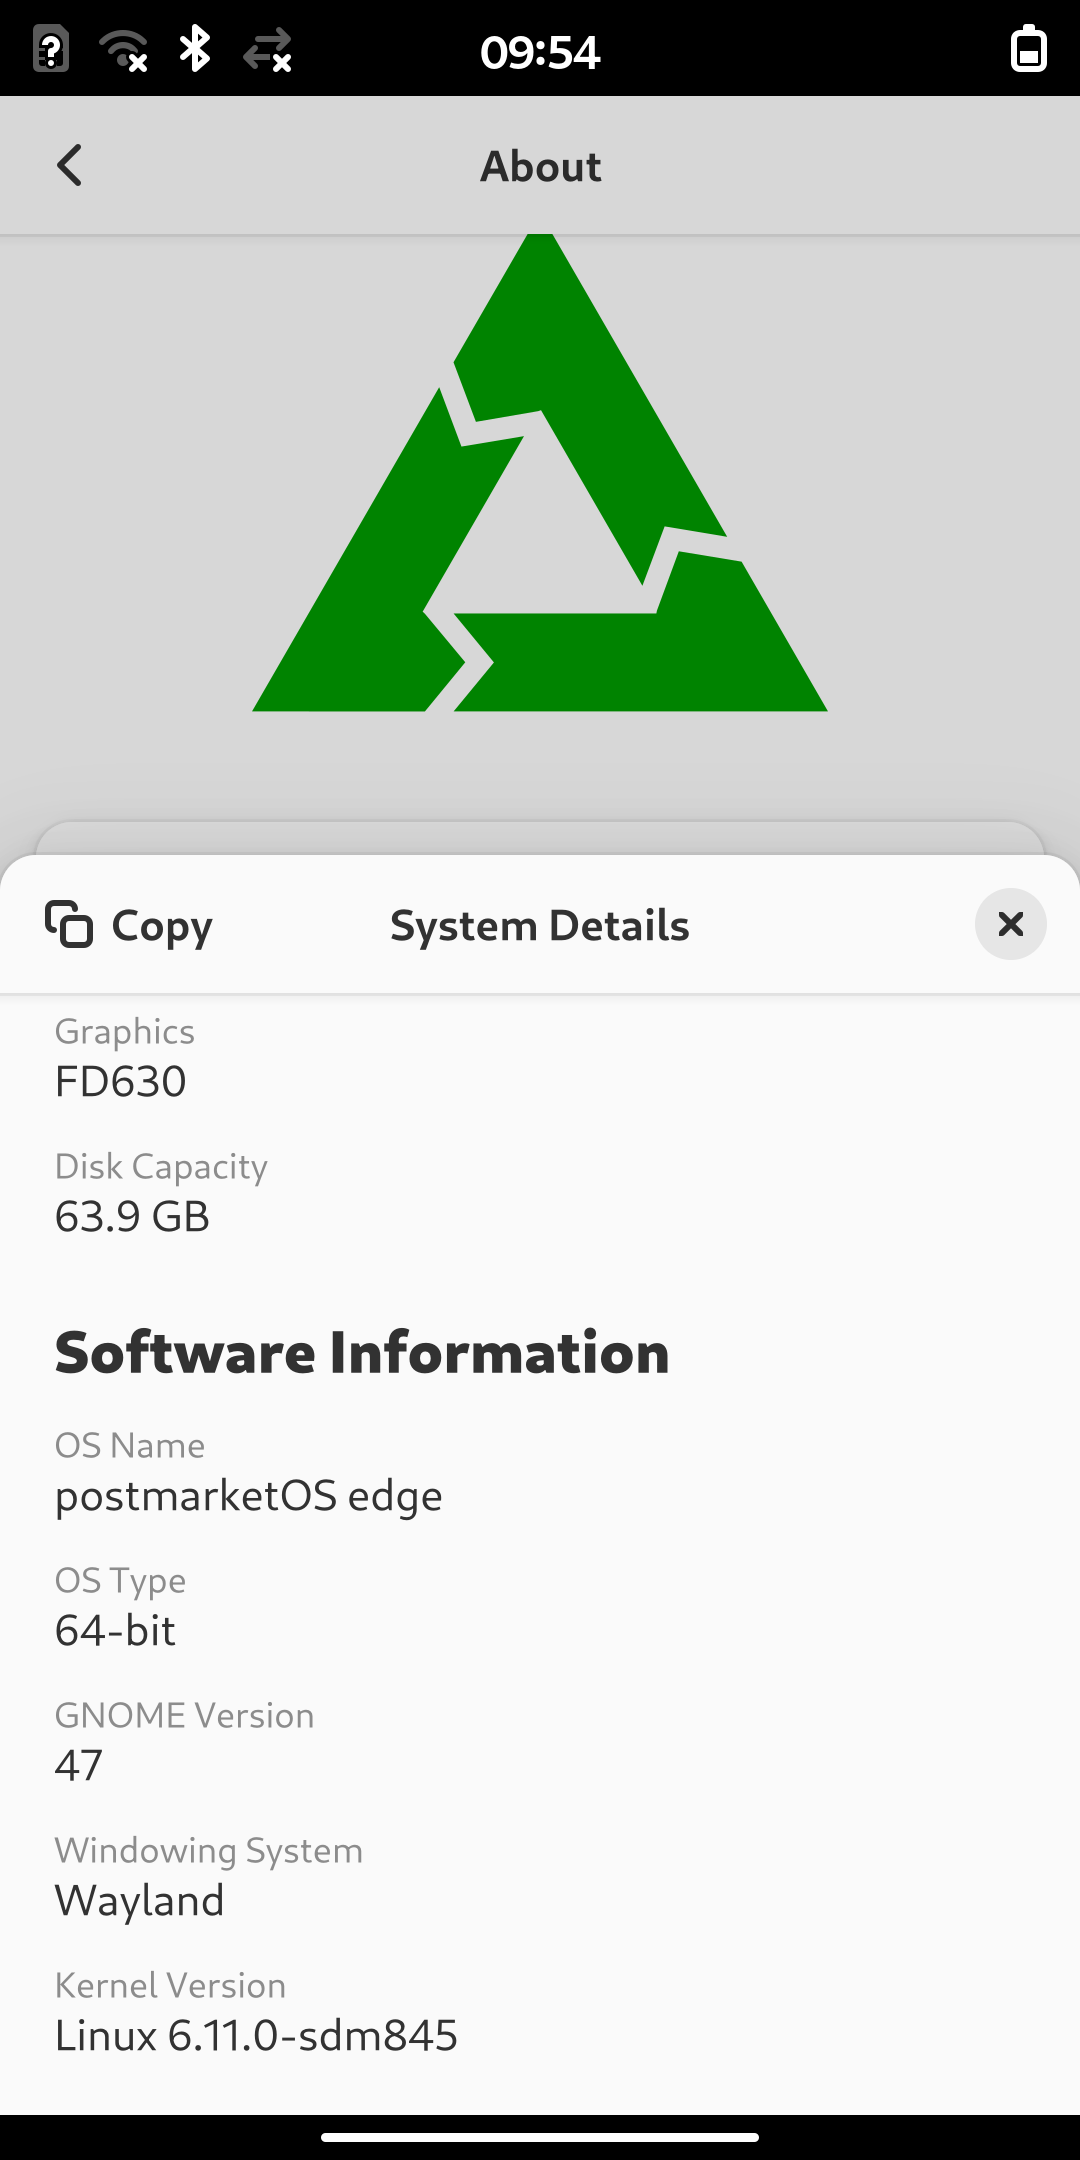Viewport: 1080px width, 2160px height.
Task: Tap the Wi-Fi disconnected status icon
Action: 124,49
